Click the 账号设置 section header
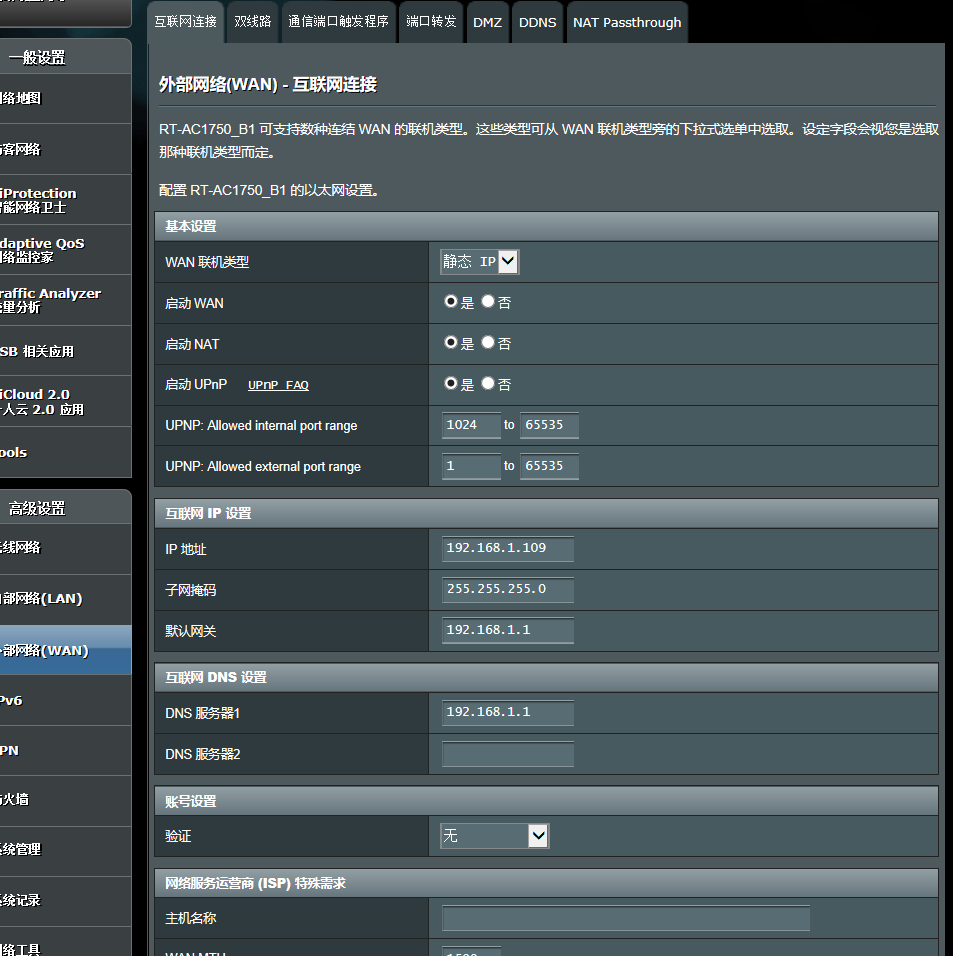Screen dimensions: 953x956 click(x=546, y=801)
